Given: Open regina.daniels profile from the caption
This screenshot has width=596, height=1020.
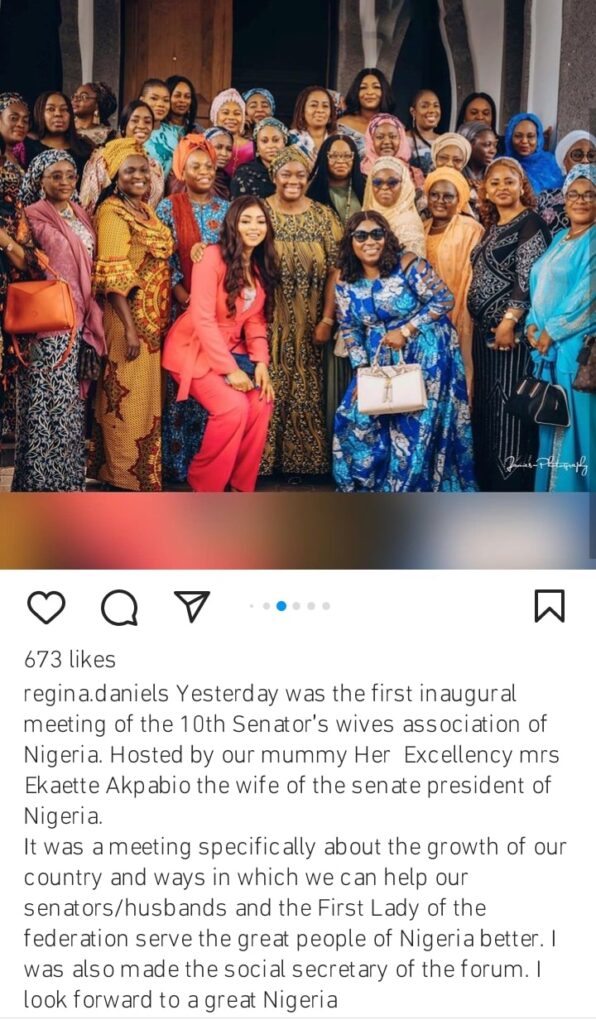Looking at the screenshot, I should (97, 695).
